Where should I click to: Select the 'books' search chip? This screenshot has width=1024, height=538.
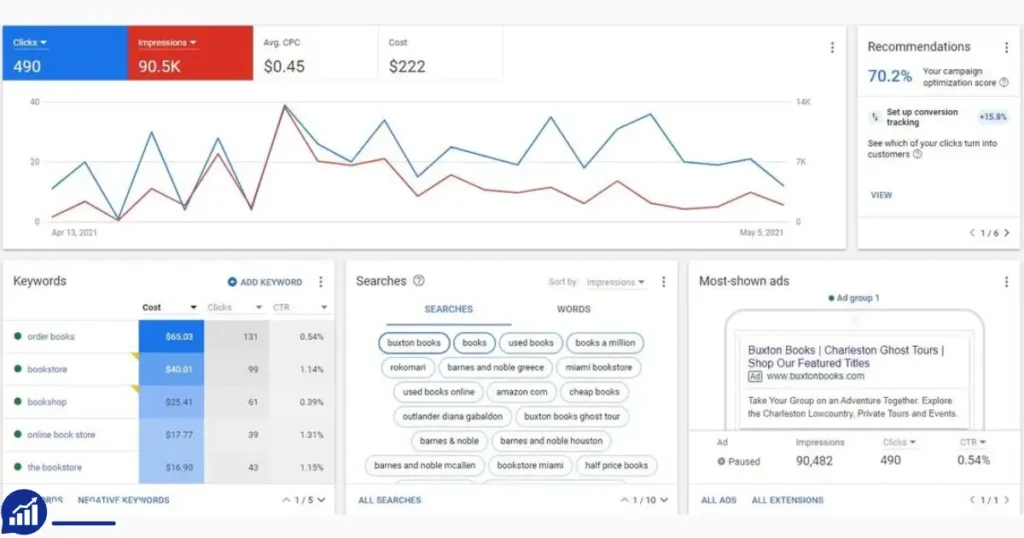[x=474, y=343]
